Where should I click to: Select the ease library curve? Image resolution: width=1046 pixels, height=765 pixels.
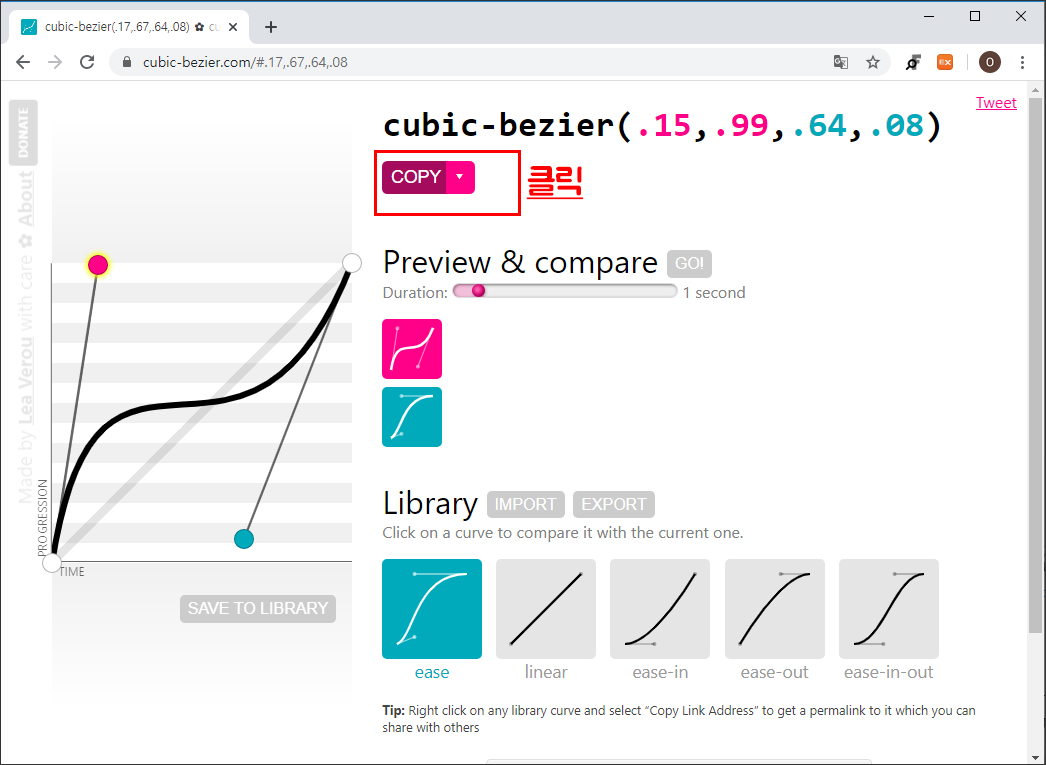coord(432,609)
